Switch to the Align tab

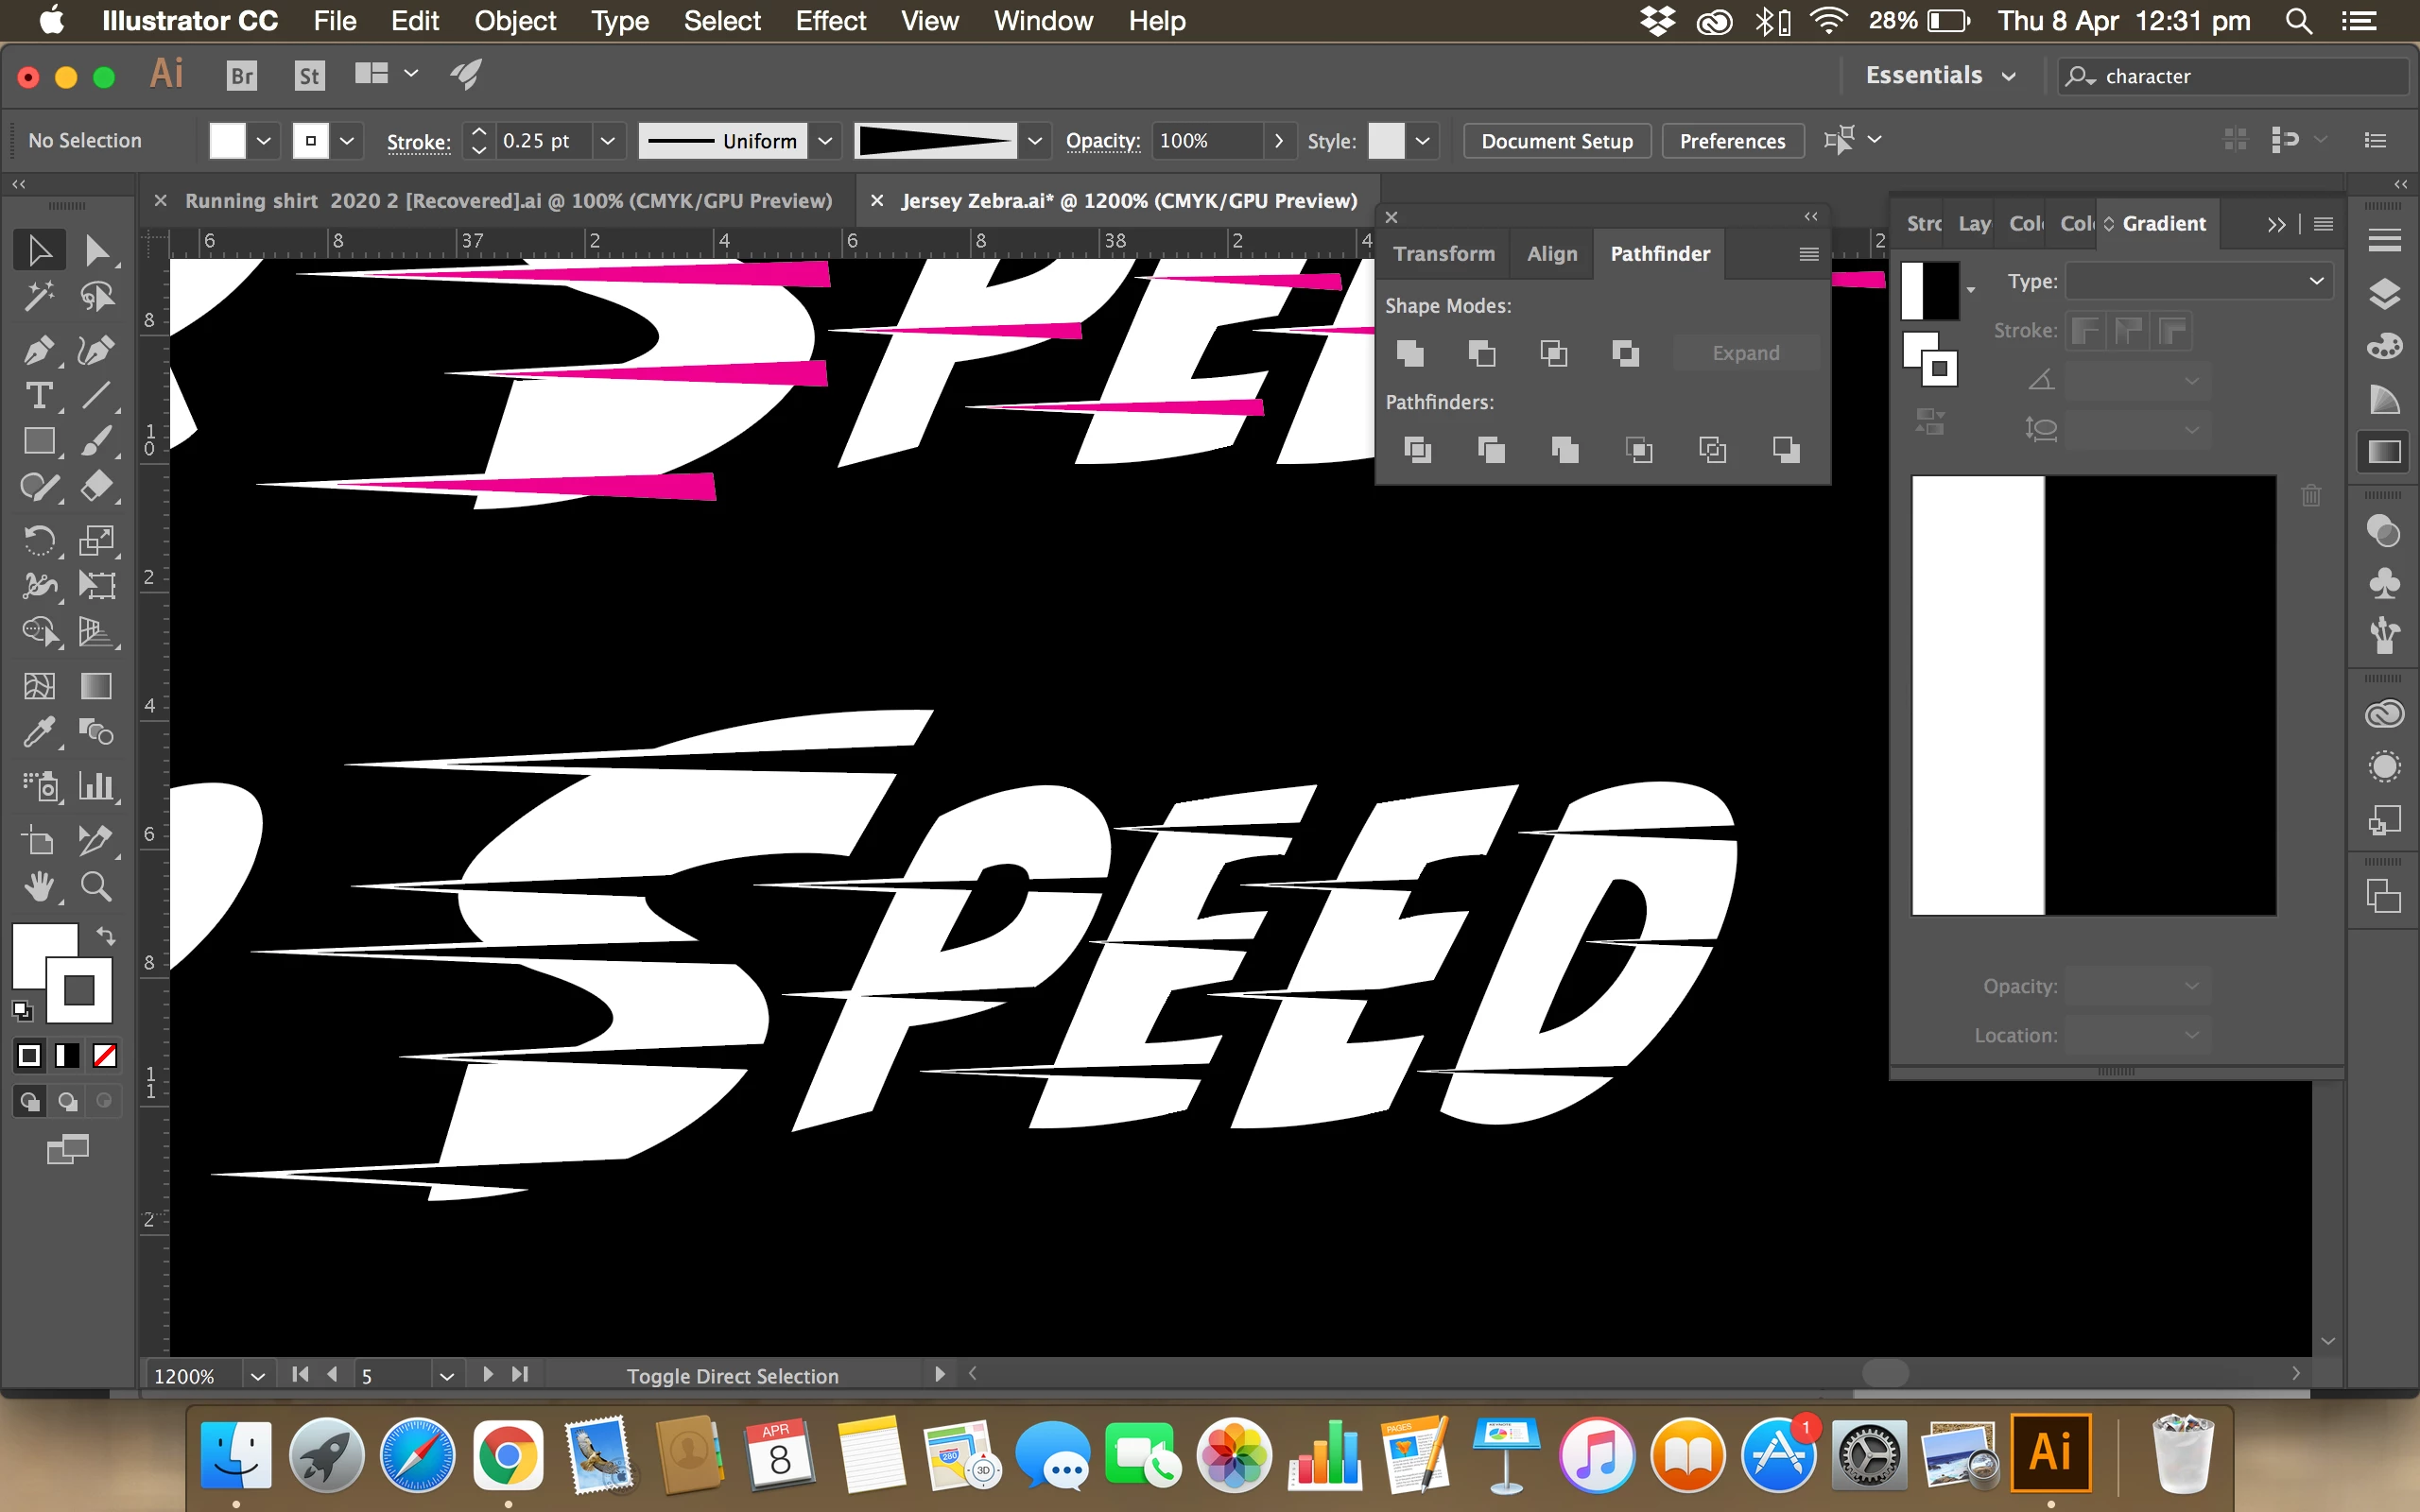pos(1551,254)
